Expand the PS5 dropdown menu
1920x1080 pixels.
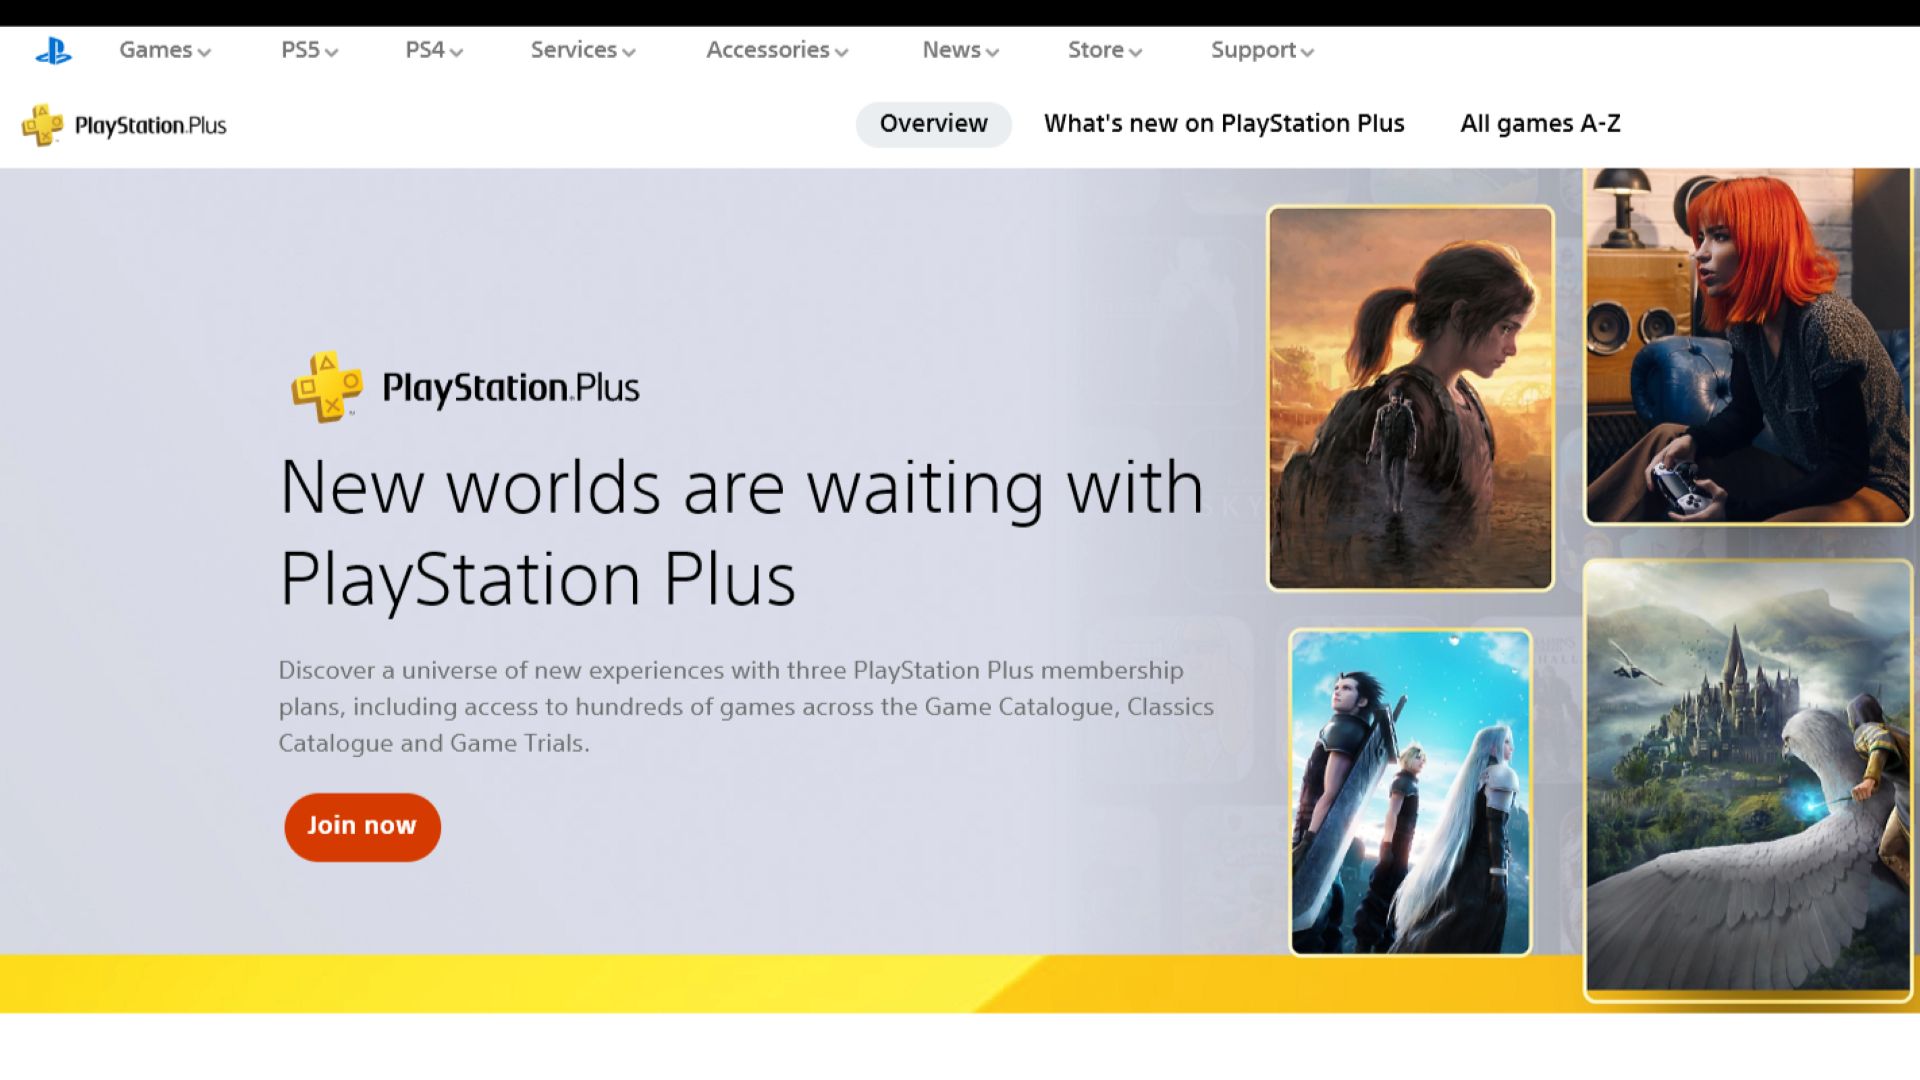309,50
